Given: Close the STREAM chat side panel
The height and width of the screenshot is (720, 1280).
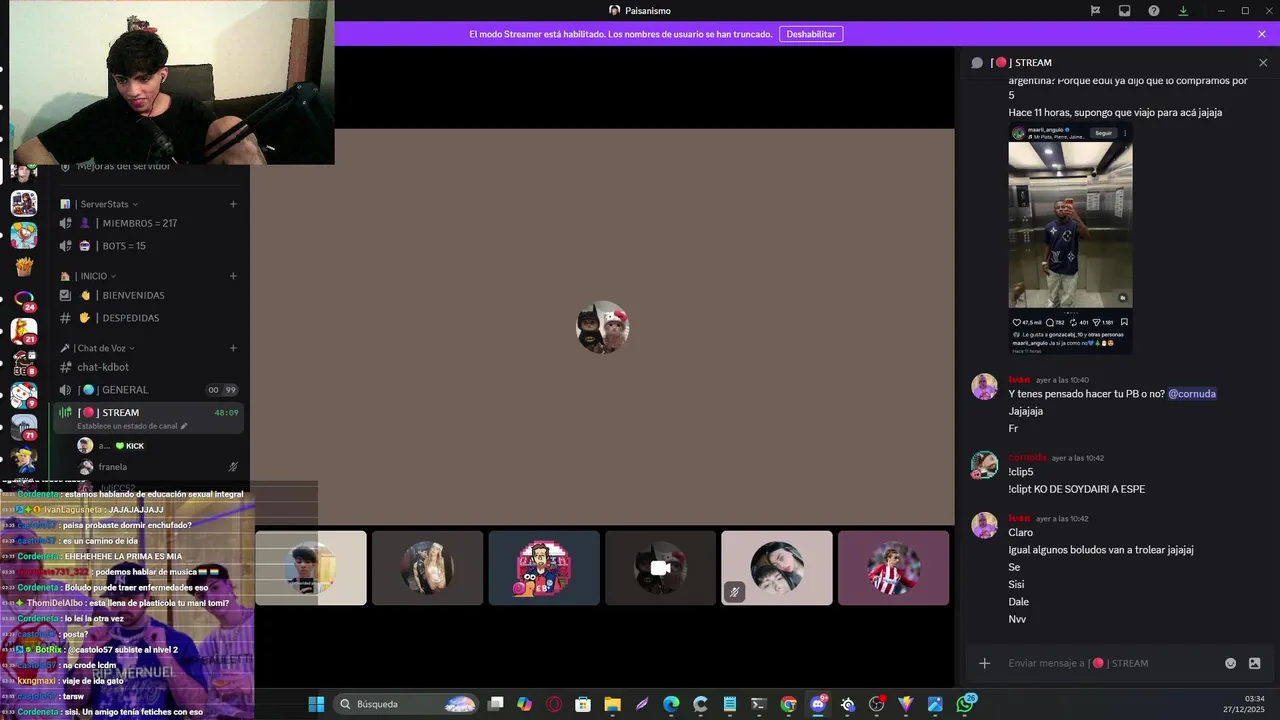Looking at the screenshot, I should point(1263,62).
